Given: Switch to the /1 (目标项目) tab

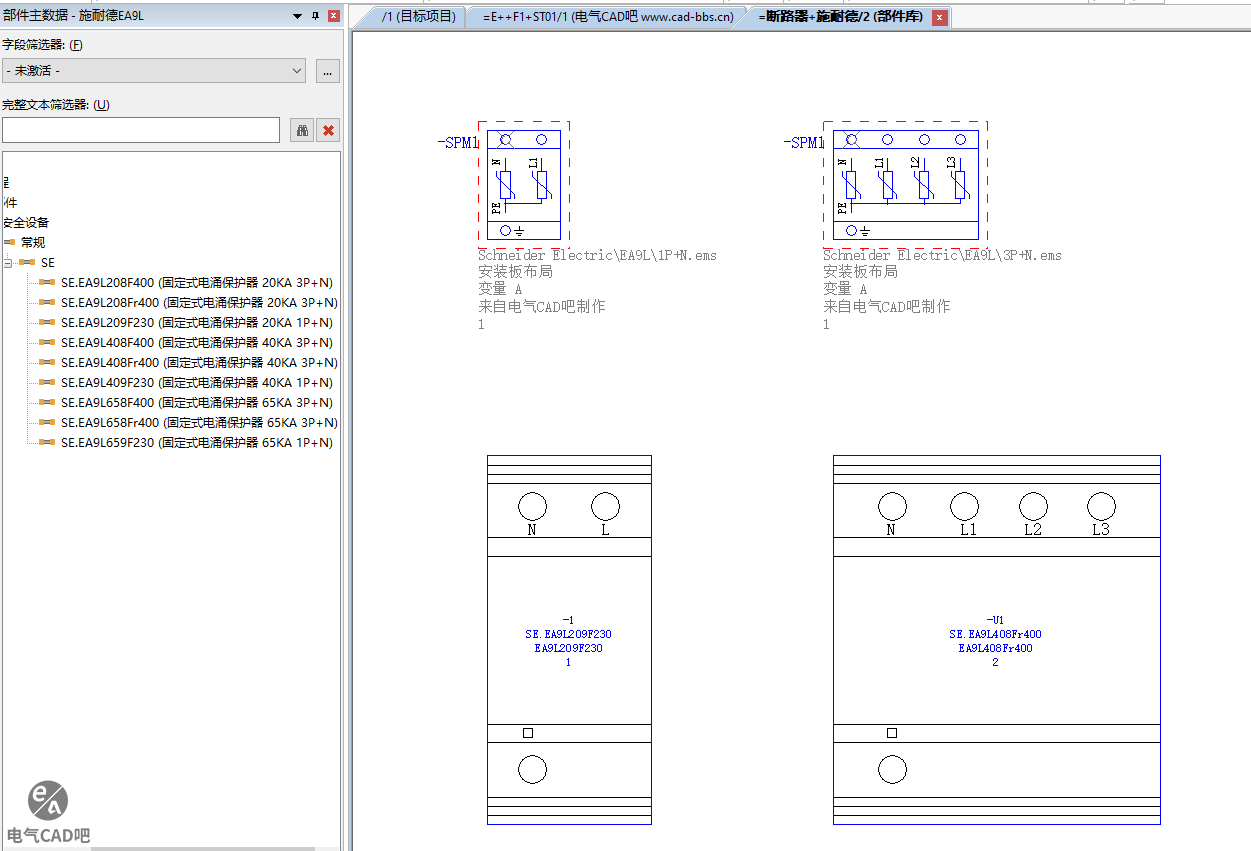Looking at the screenshot, I should click(x=418, y=17).
